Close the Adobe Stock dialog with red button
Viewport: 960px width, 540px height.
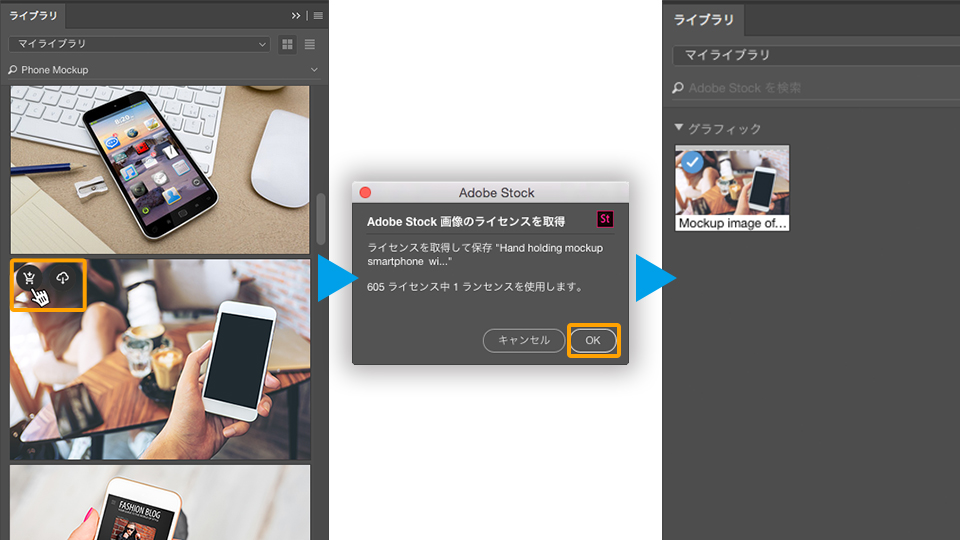click(x=366, y=193)
